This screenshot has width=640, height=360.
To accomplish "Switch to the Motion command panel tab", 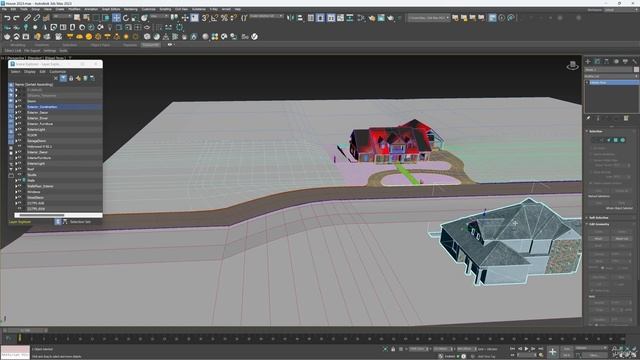I will click(616, 61).
